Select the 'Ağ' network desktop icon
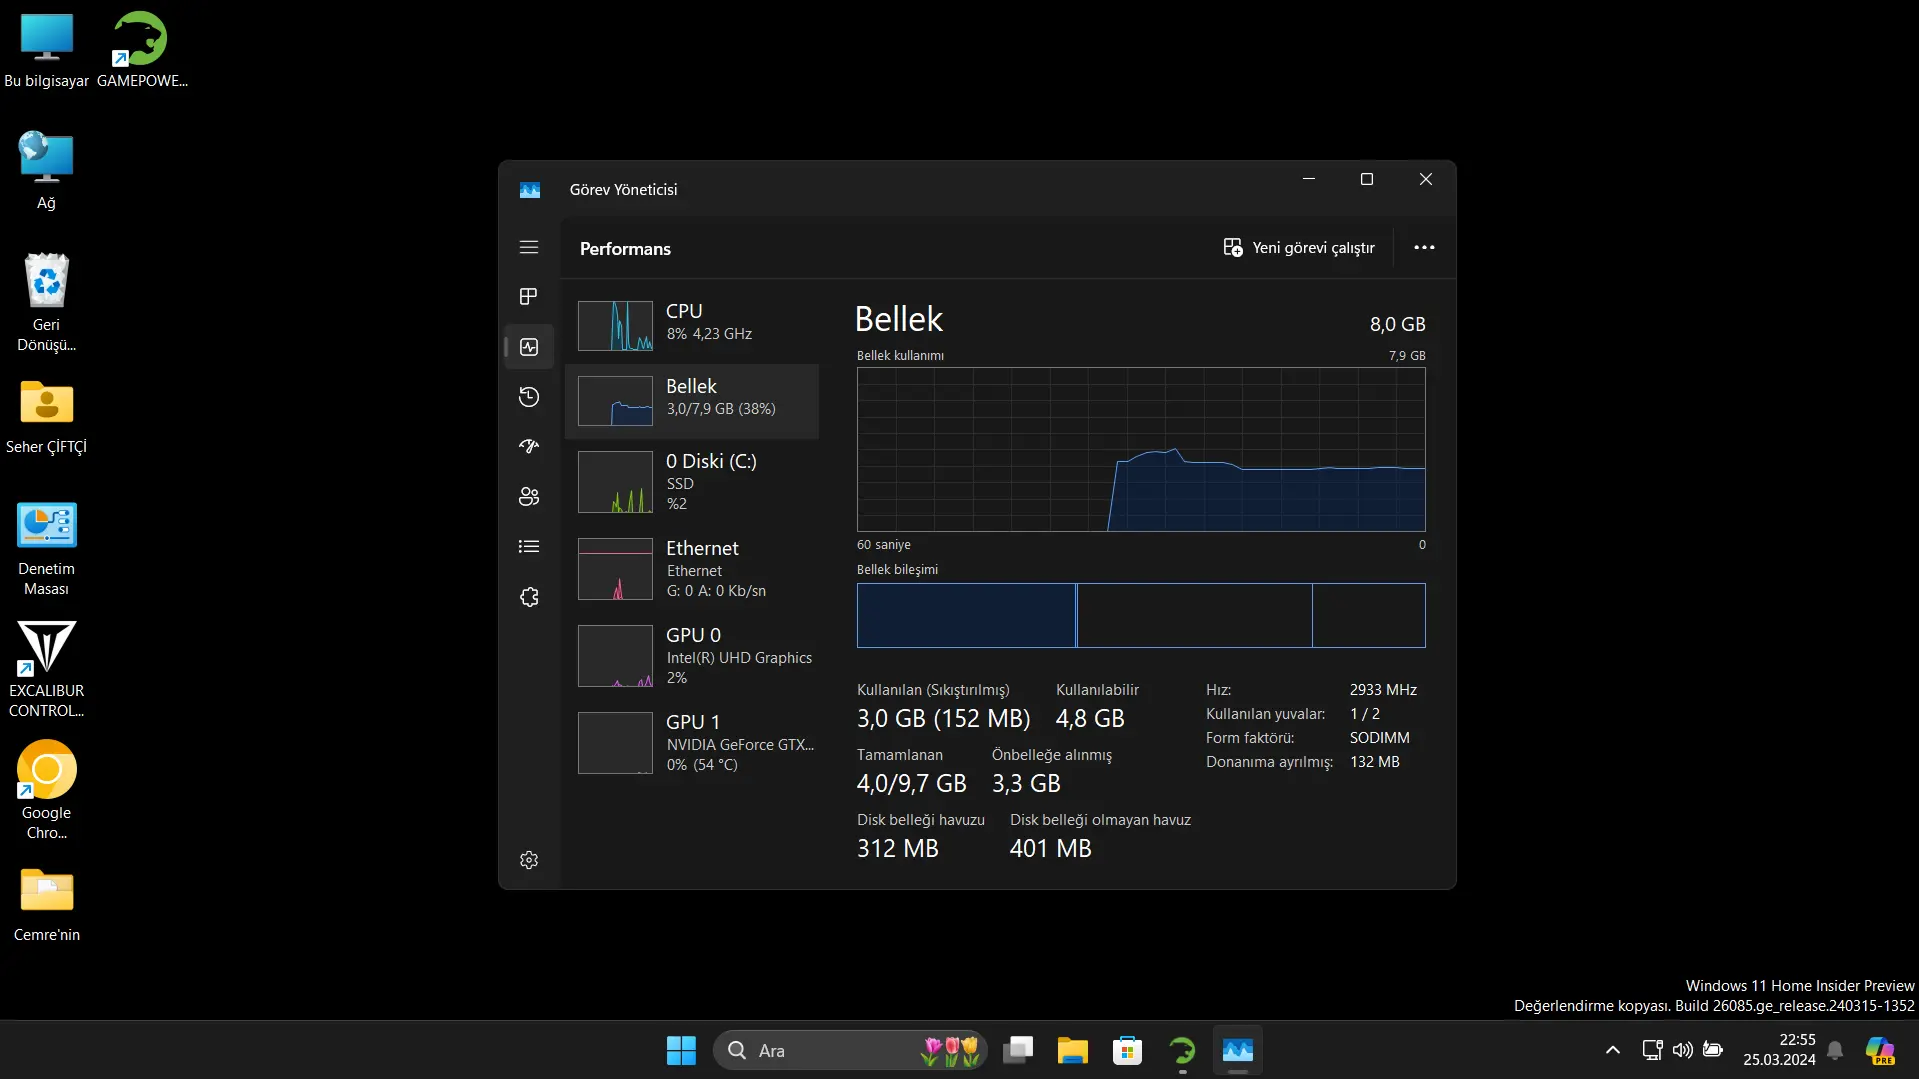1919x1079 pixels. (x=46, y=171)
